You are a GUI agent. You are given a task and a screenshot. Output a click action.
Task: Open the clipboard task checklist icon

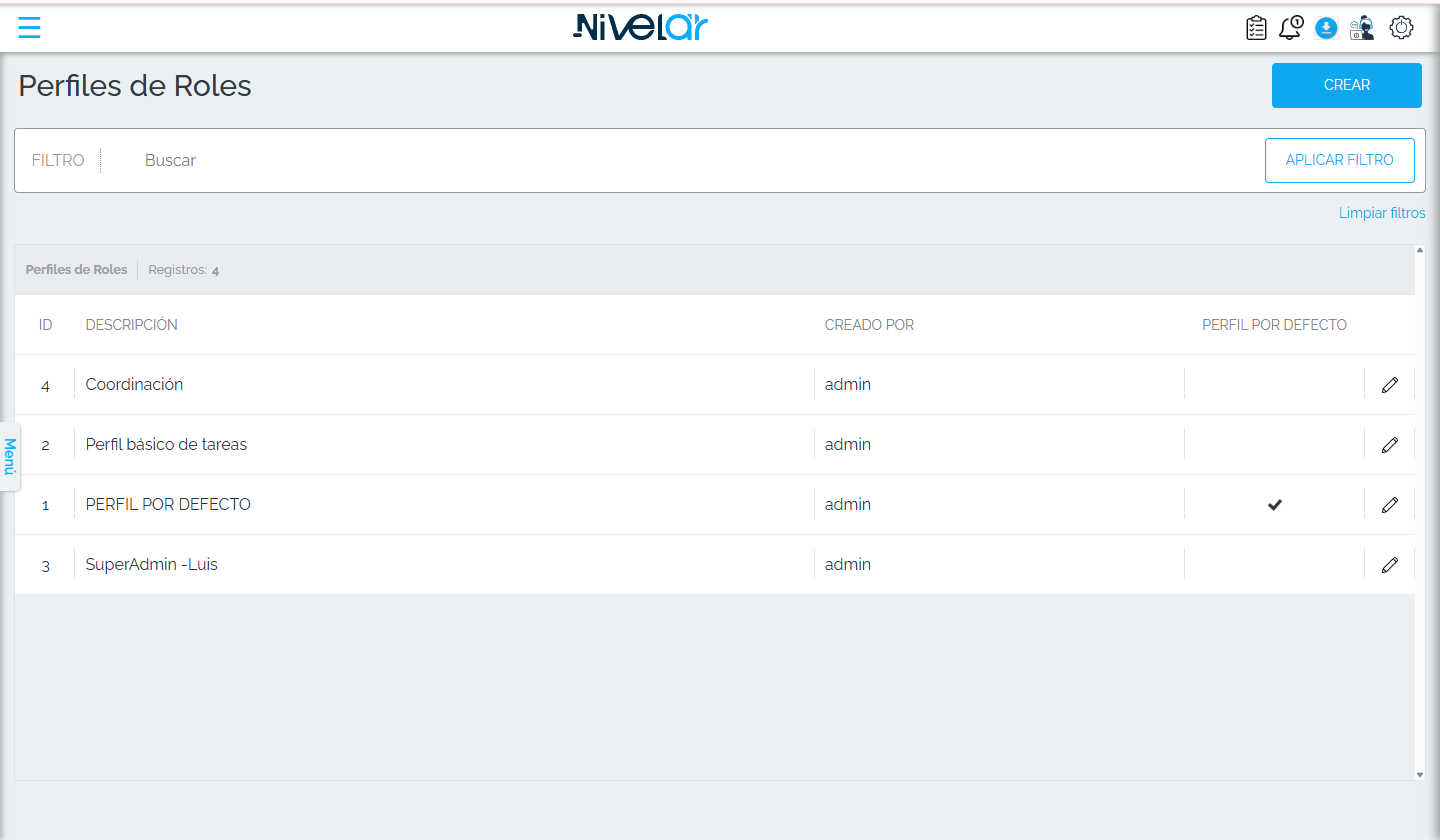tap(1256, 28)
